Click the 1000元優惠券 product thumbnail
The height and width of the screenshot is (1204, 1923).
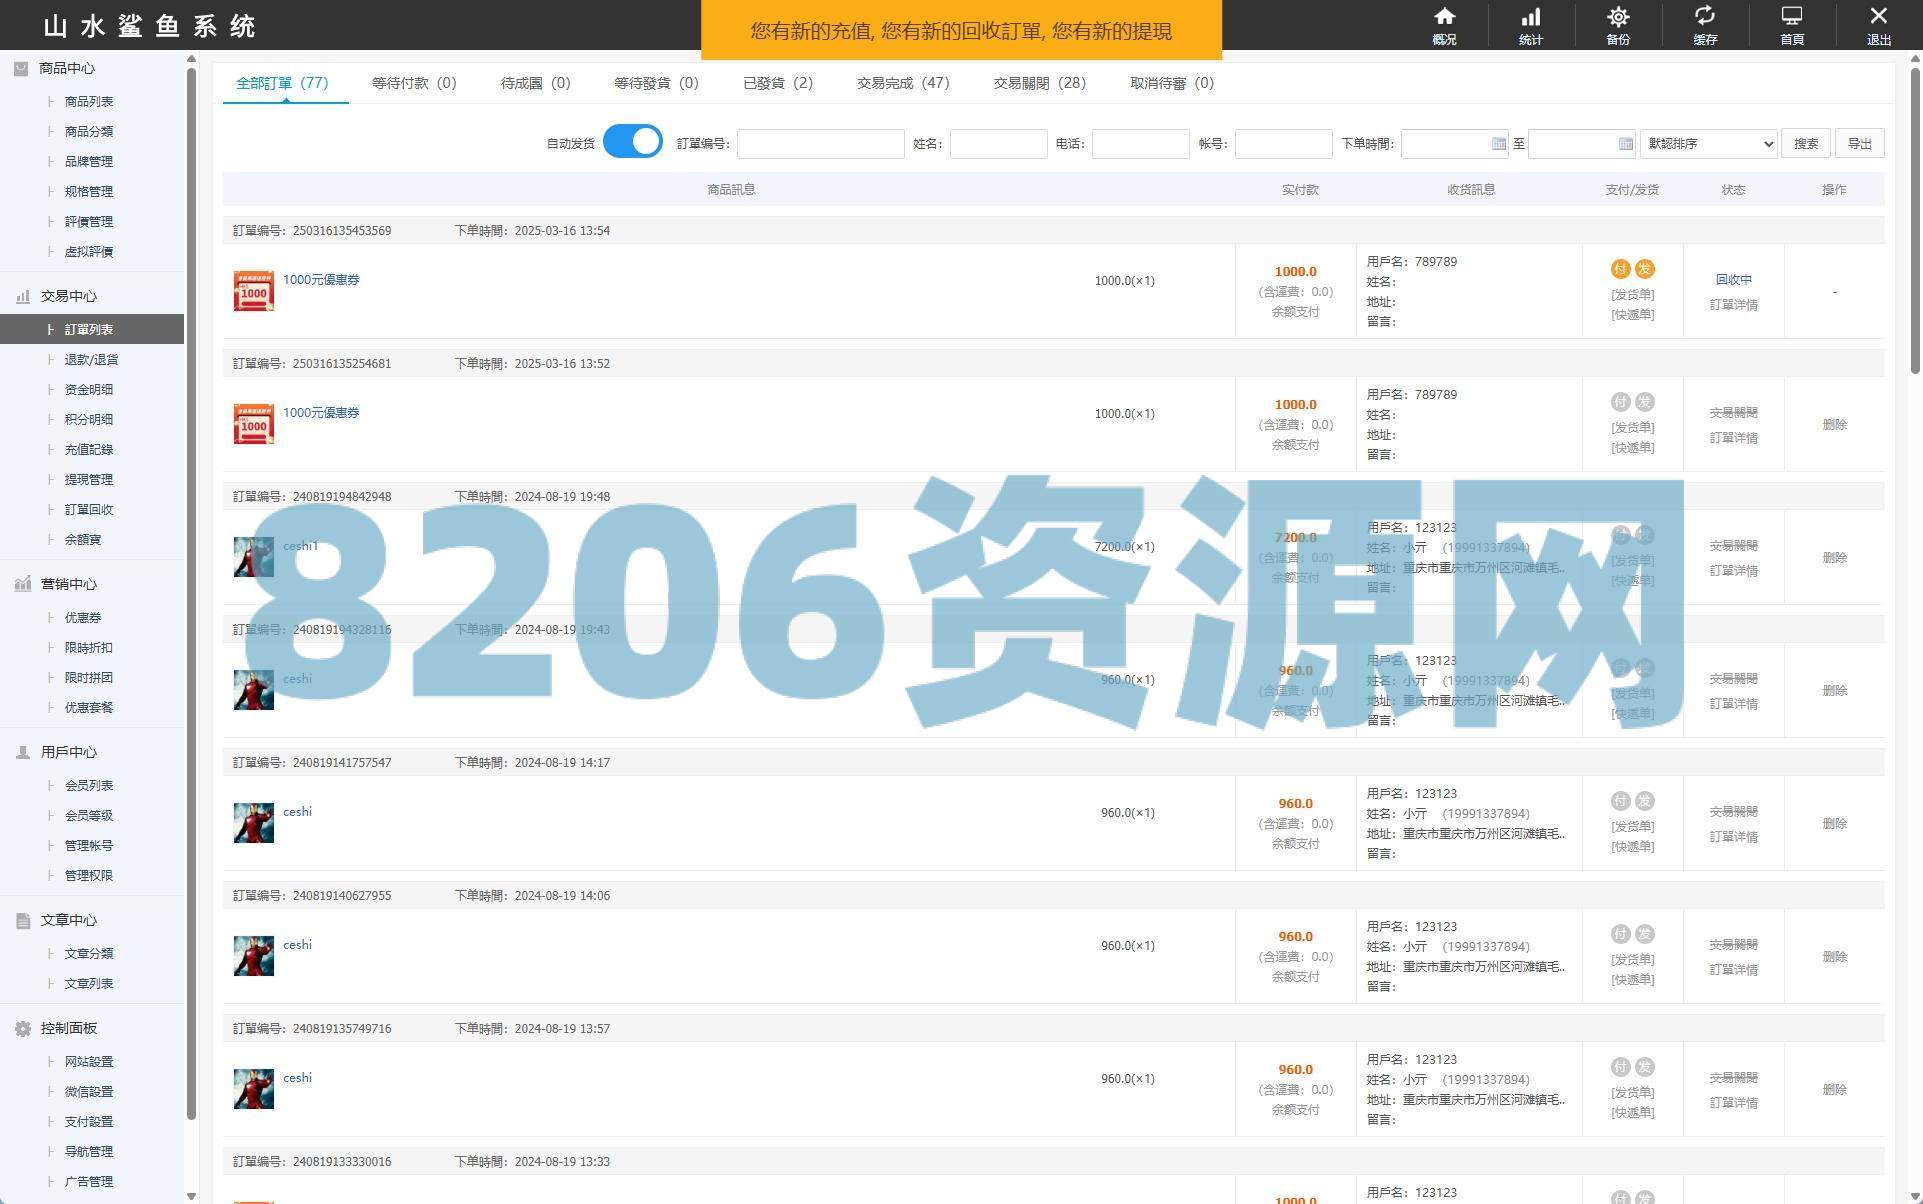click(253, 291)
